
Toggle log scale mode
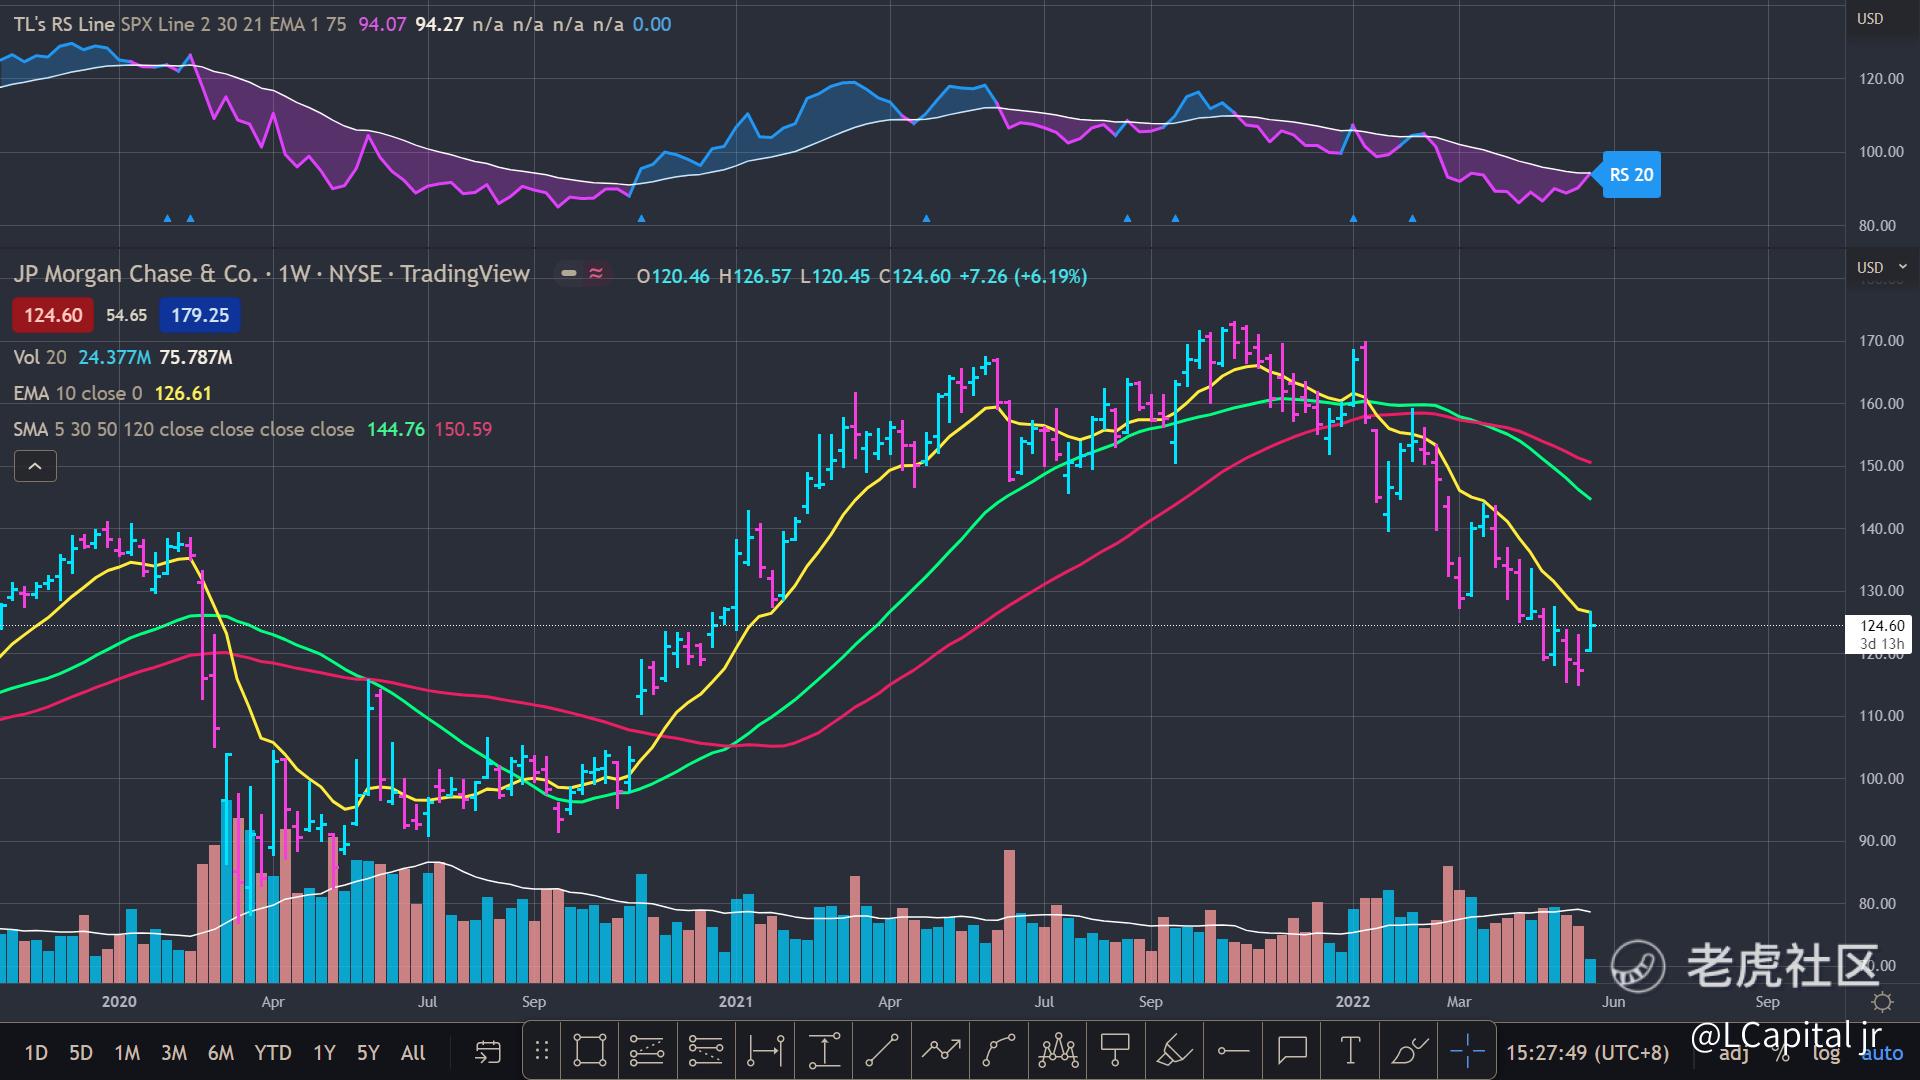(x=1826, y=1053)
